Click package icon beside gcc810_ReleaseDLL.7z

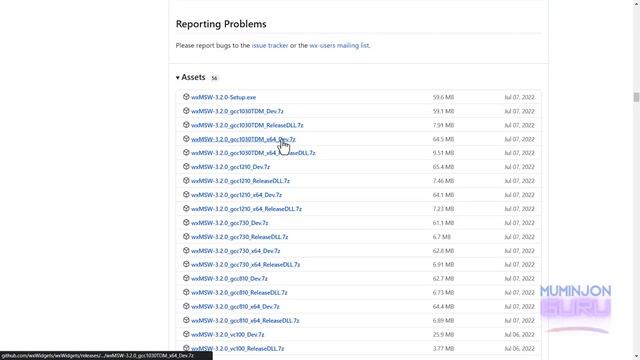pyautogui.click(x=186, y=292)
